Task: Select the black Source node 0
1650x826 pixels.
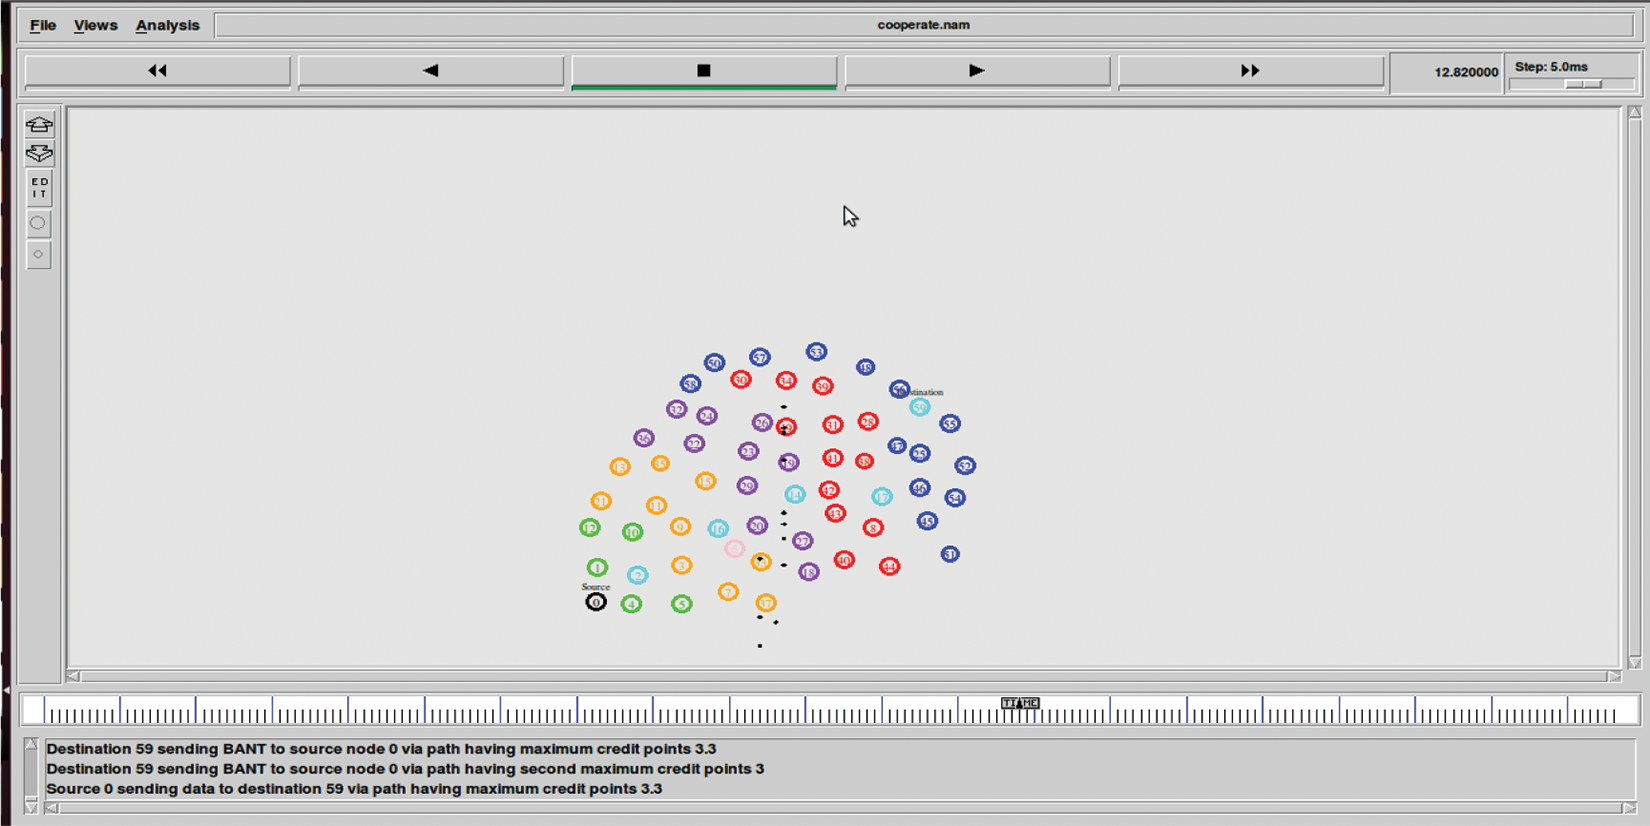Action: click(x=596, y=602)
